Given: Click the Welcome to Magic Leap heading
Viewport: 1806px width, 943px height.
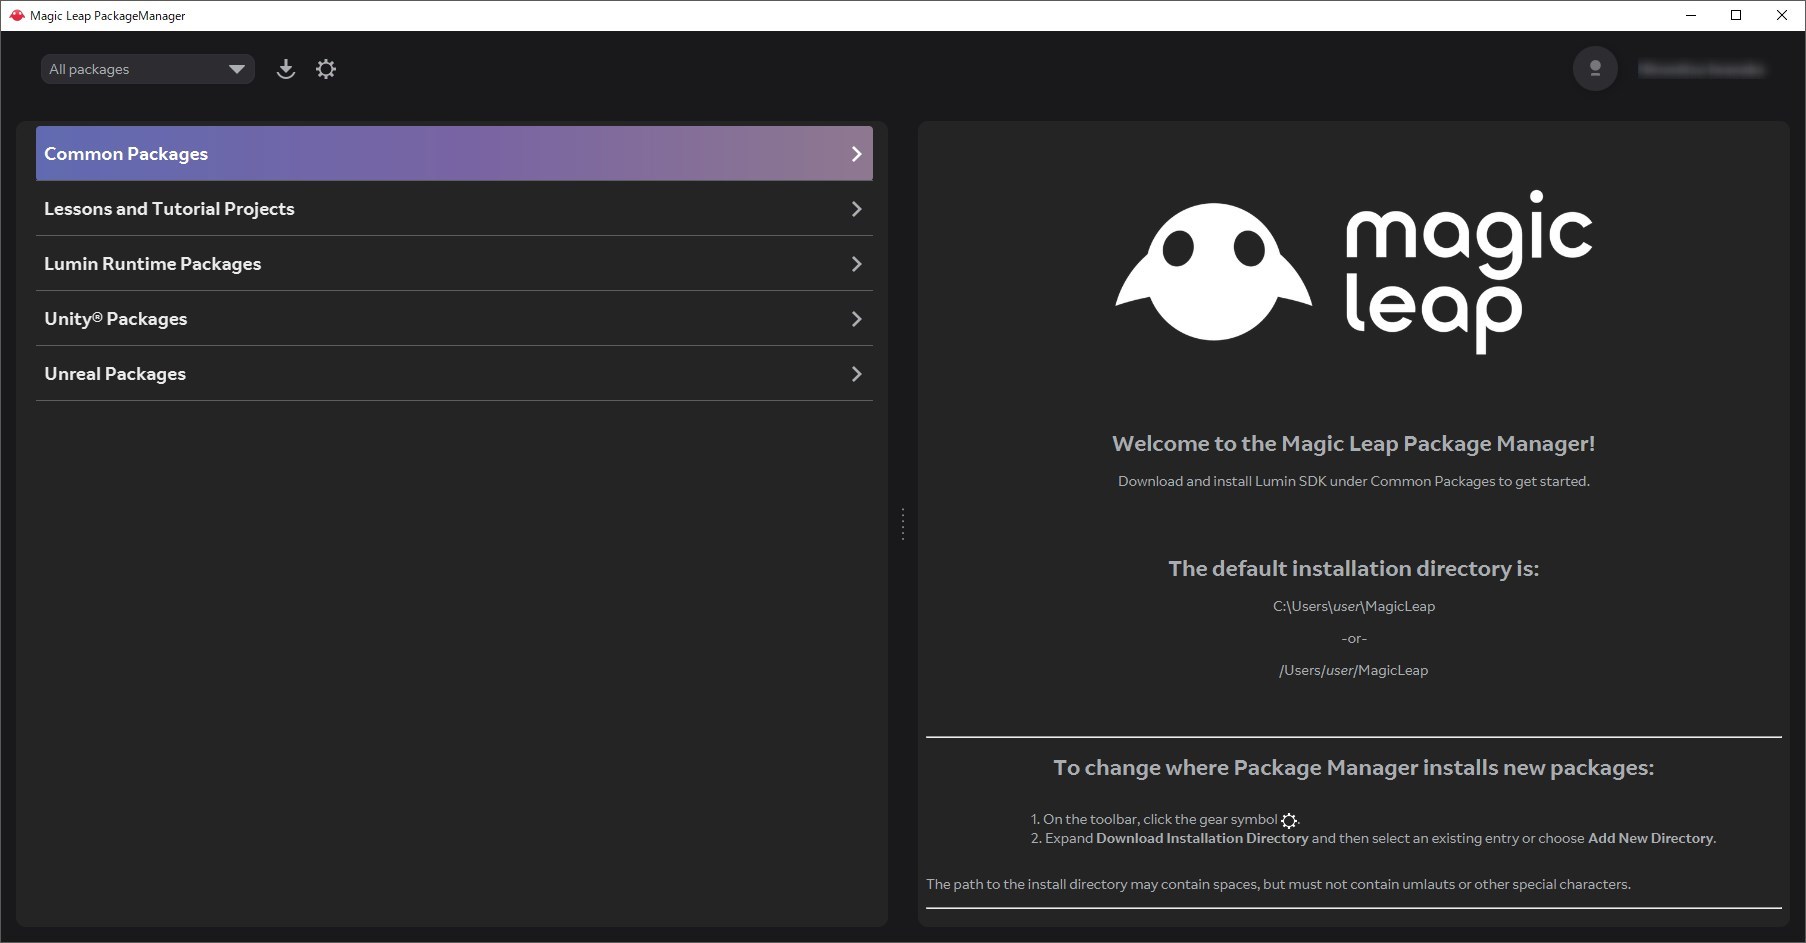Looking at the screenshot, I should (1353, 443).
